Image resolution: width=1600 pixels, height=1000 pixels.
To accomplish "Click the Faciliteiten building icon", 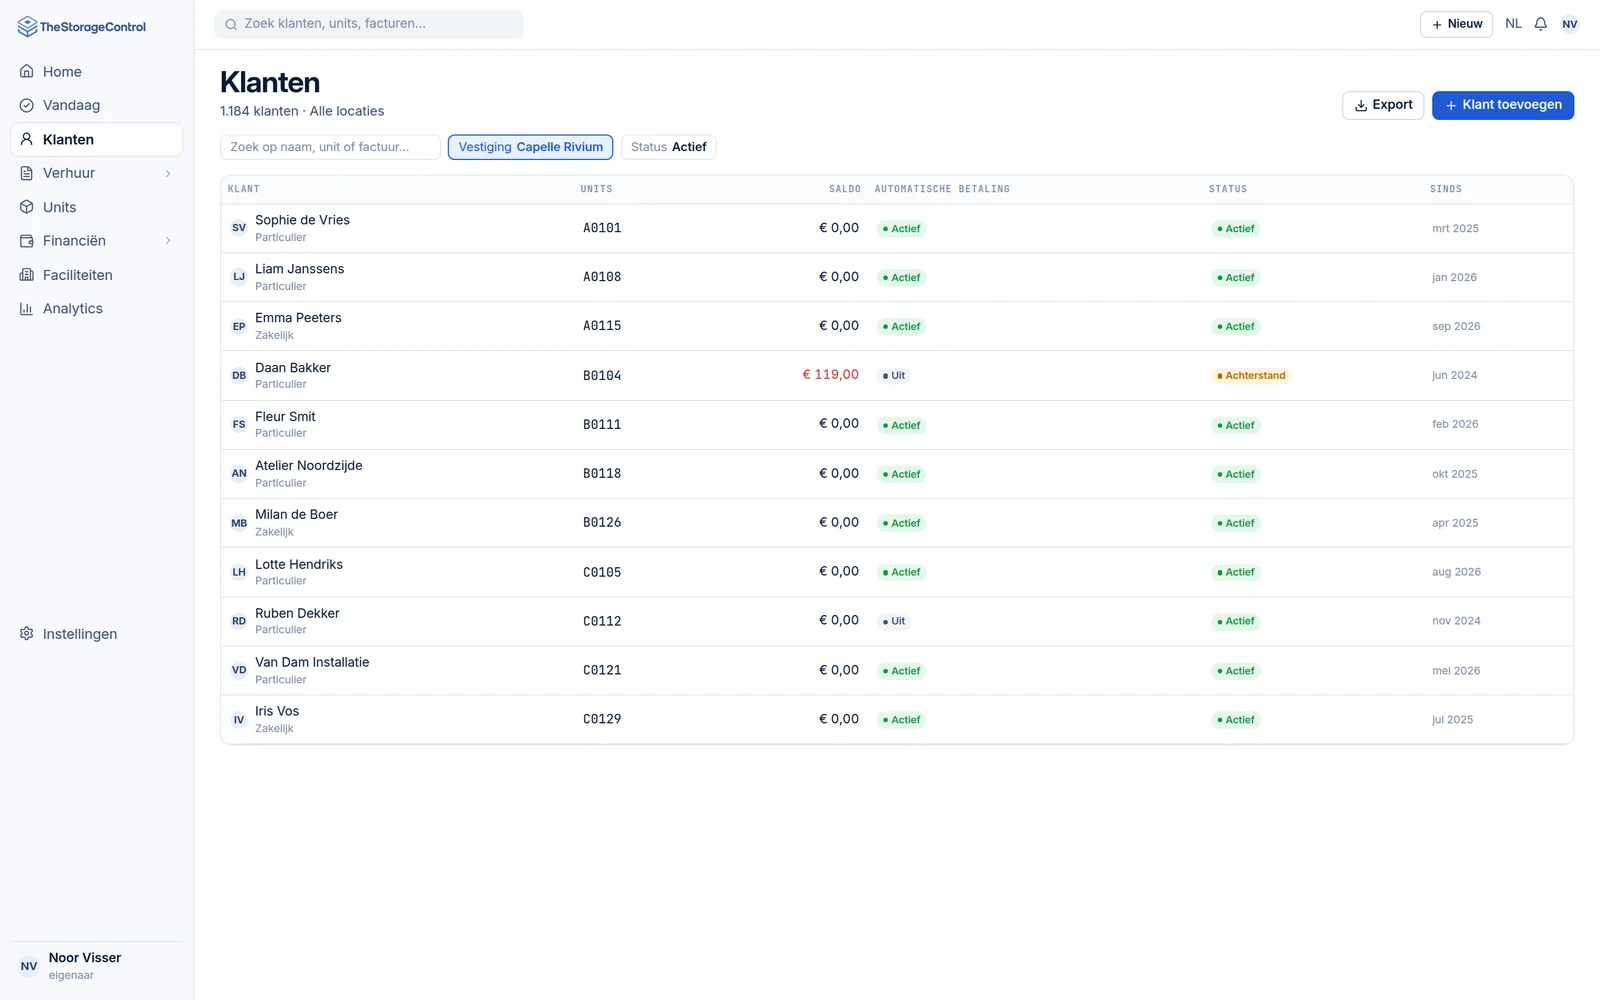I will click(x=27, y=275).
